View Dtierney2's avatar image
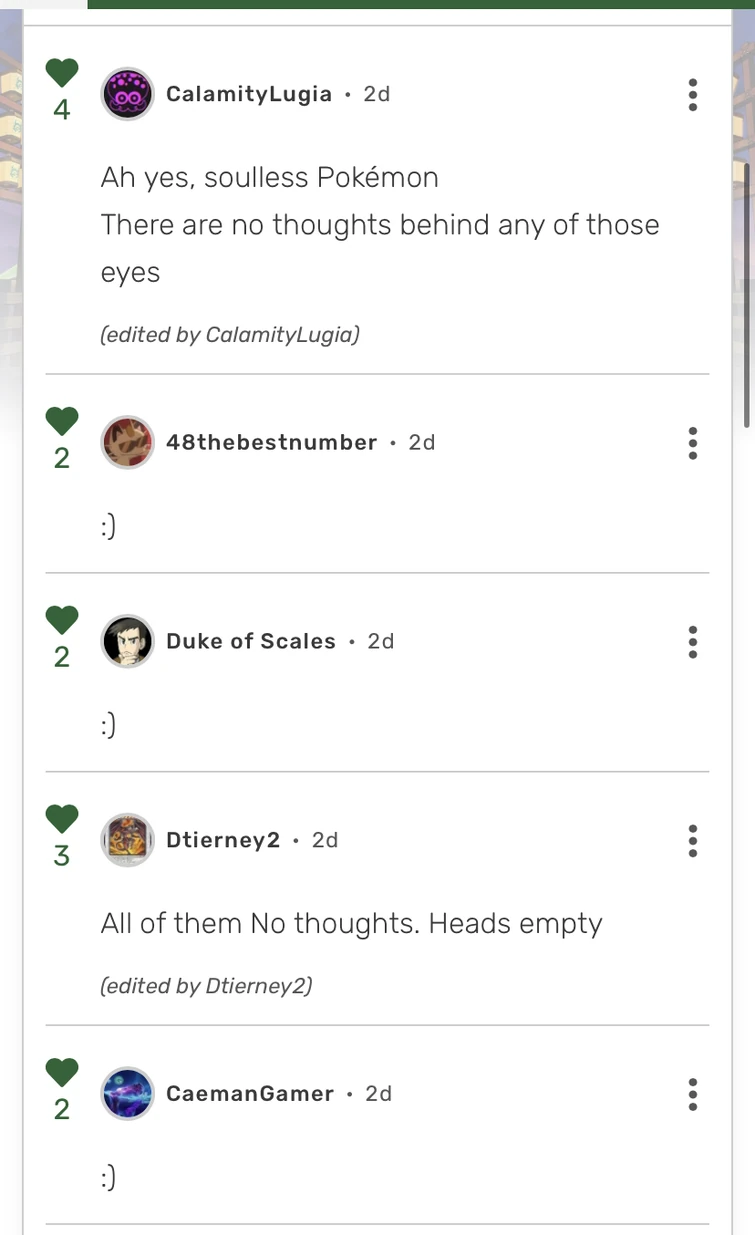The height and width of the screenshot is (1235, 755). 128,840
